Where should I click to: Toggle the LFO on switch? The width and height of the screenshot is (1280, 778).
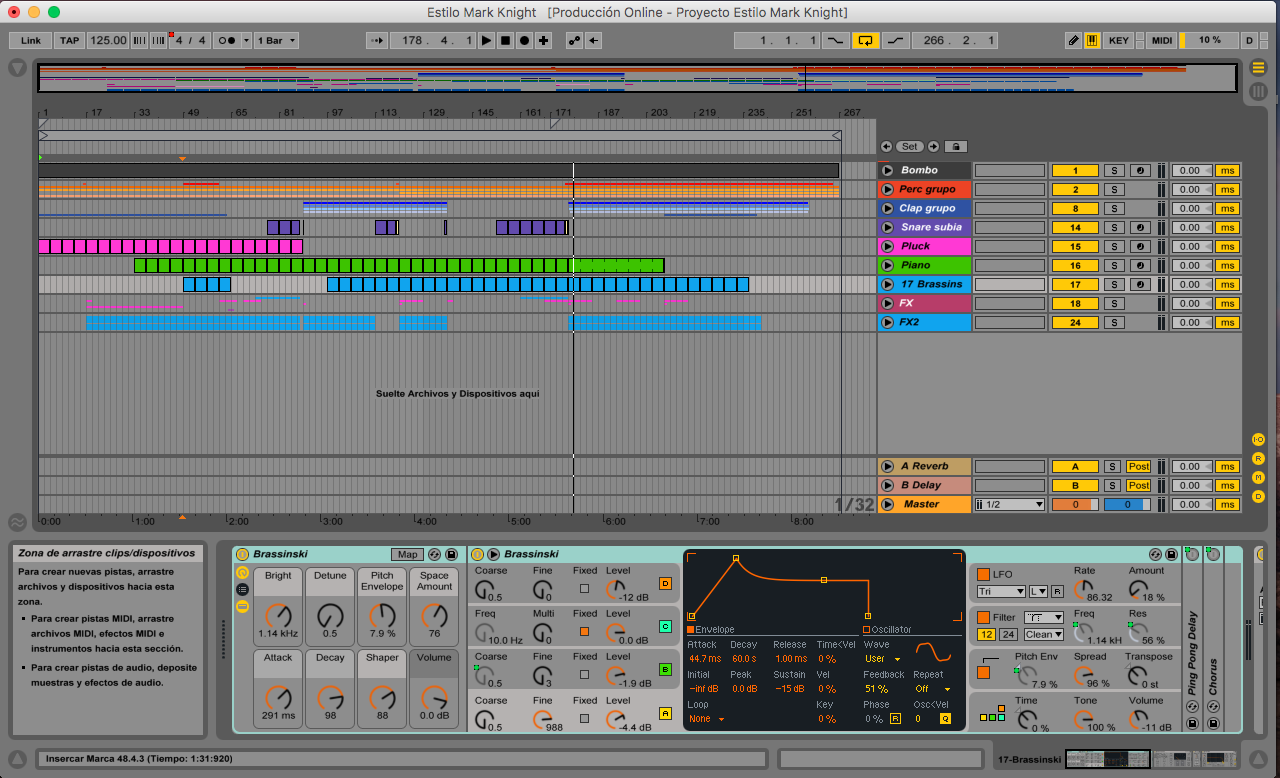click(983, 575)
